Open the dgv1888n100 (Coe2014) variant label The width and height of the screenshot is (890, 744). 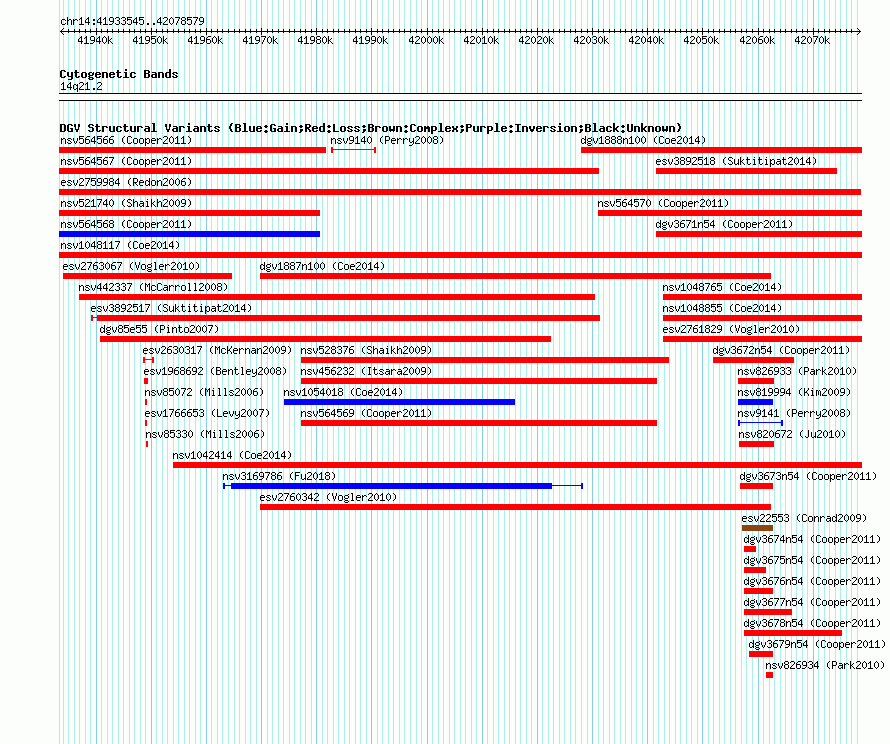click(x=643, y=140)
